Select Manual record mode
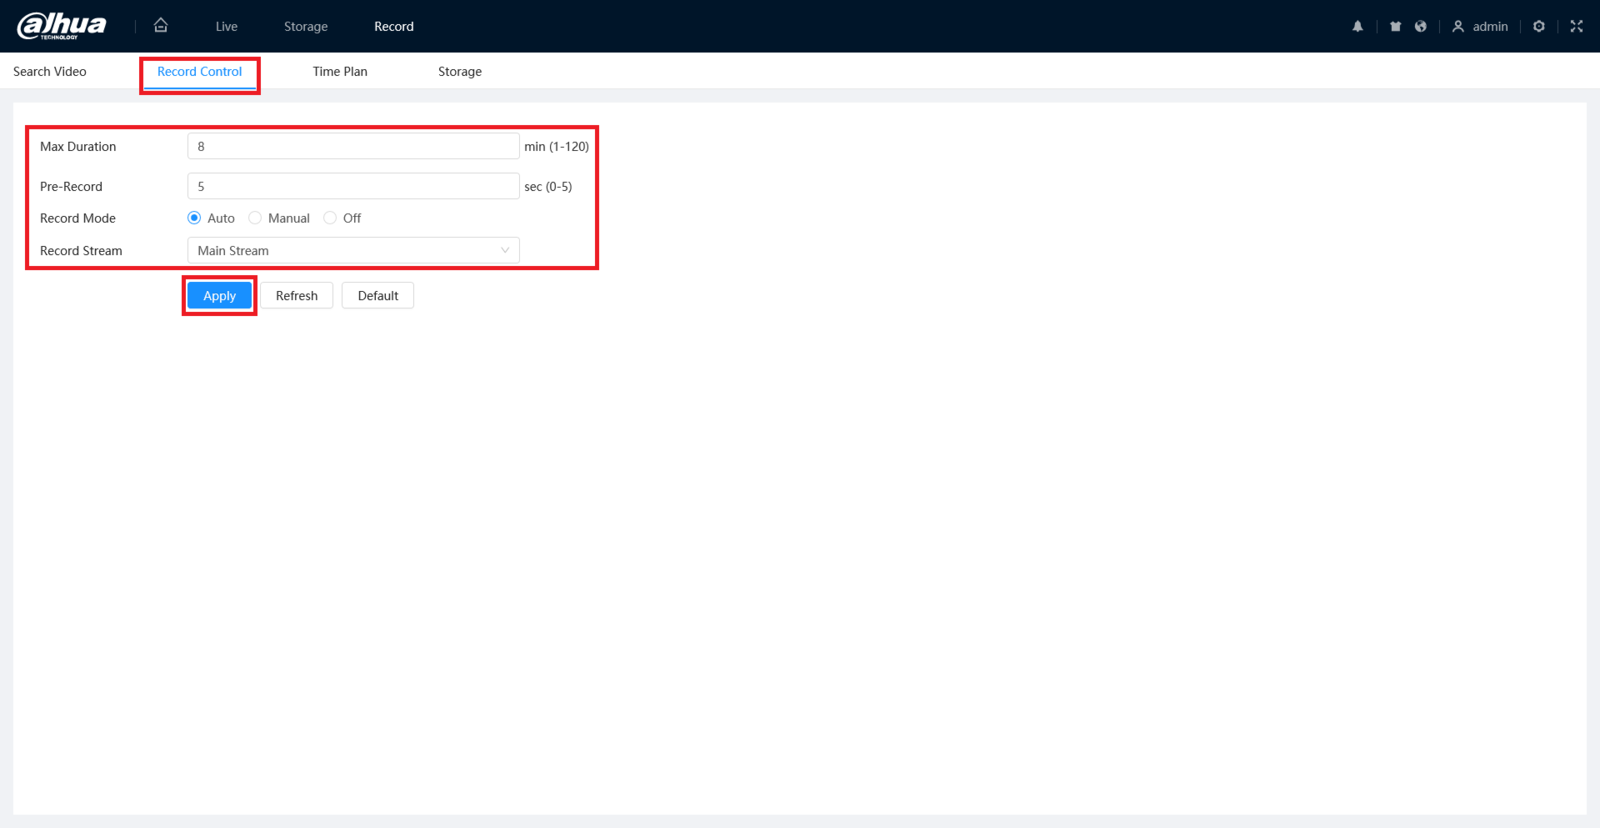Viewport: 1600px width, 828px height. tap(279, 218)
